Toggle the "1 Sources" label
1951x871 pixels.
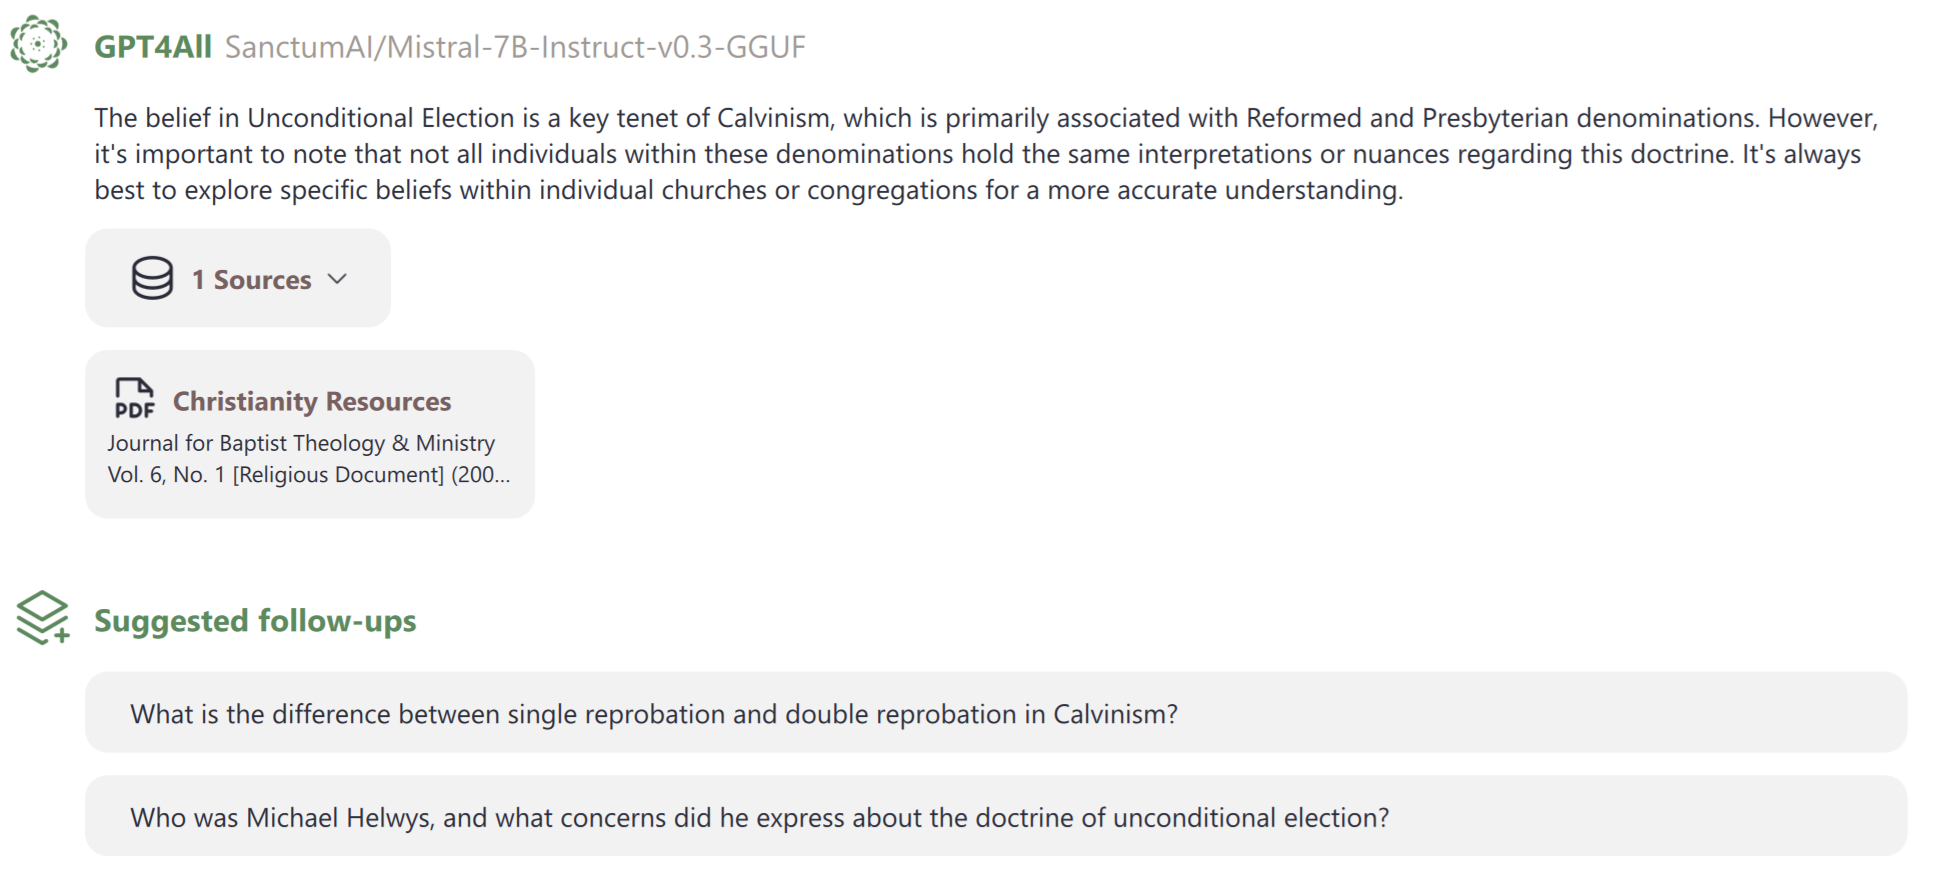point(251,280)
